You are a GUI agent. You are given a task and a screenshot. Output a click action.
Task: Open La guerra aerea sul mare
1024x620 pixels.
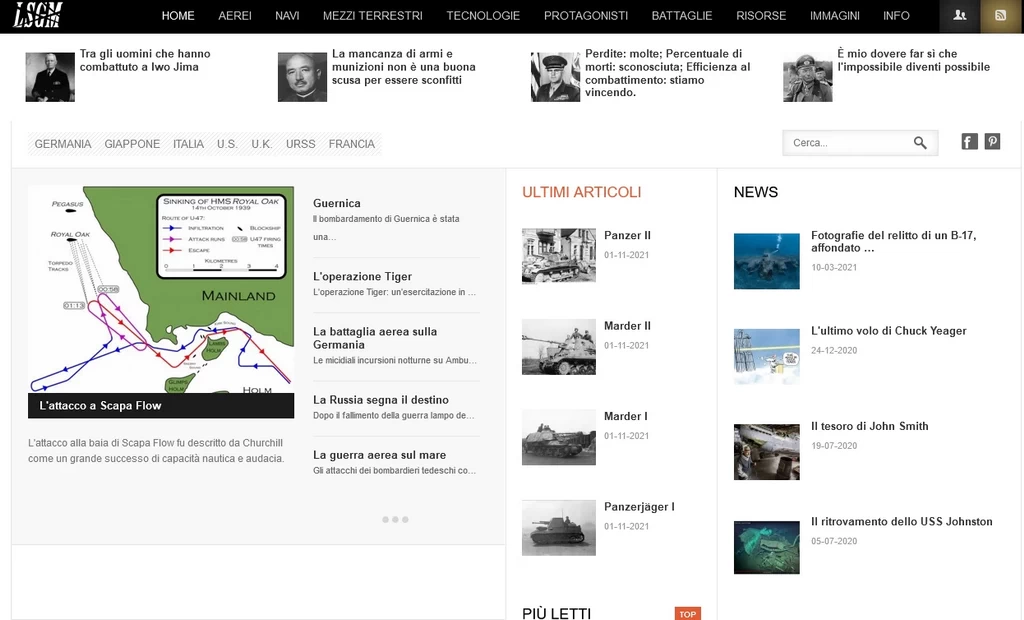[379, 455]
